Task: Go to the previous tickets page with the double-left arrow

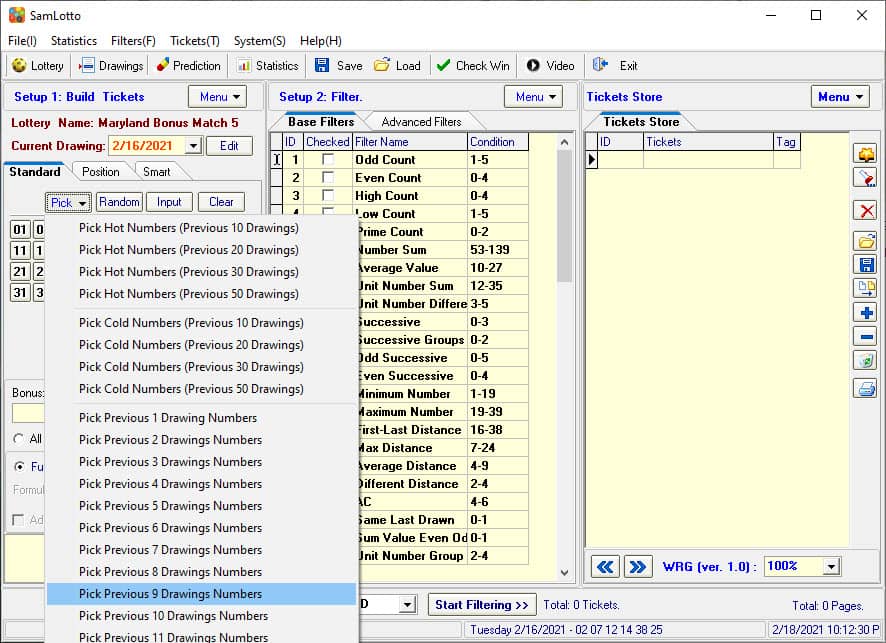Action: tap(605, 567)
